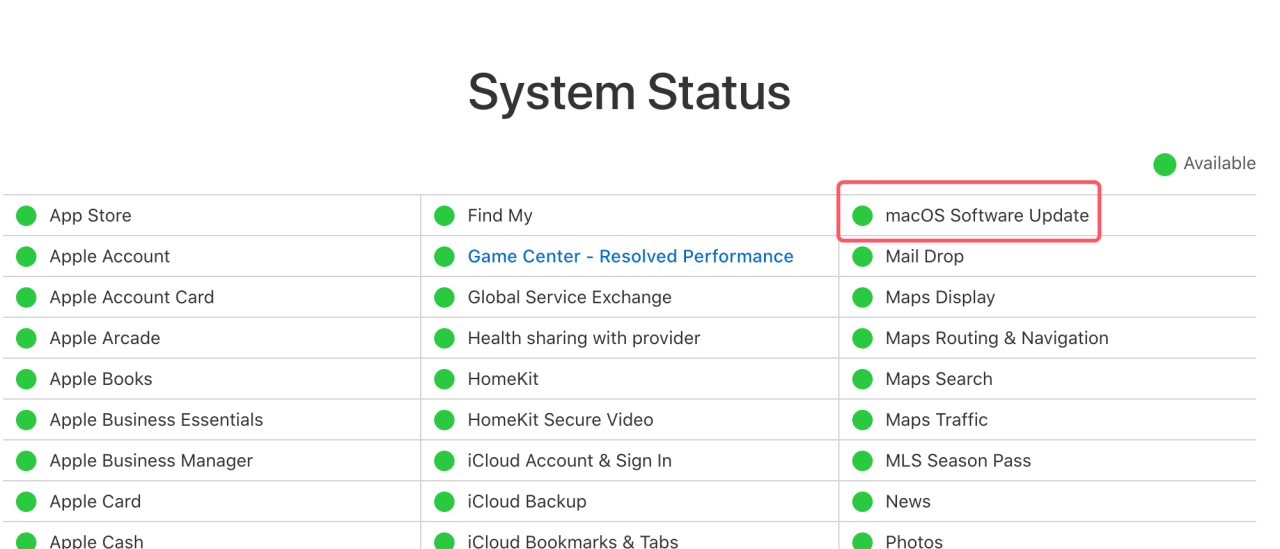This screenshot has height=549, width=1280.
Task: Click the Game Center status dot
Action: [444, 257]
